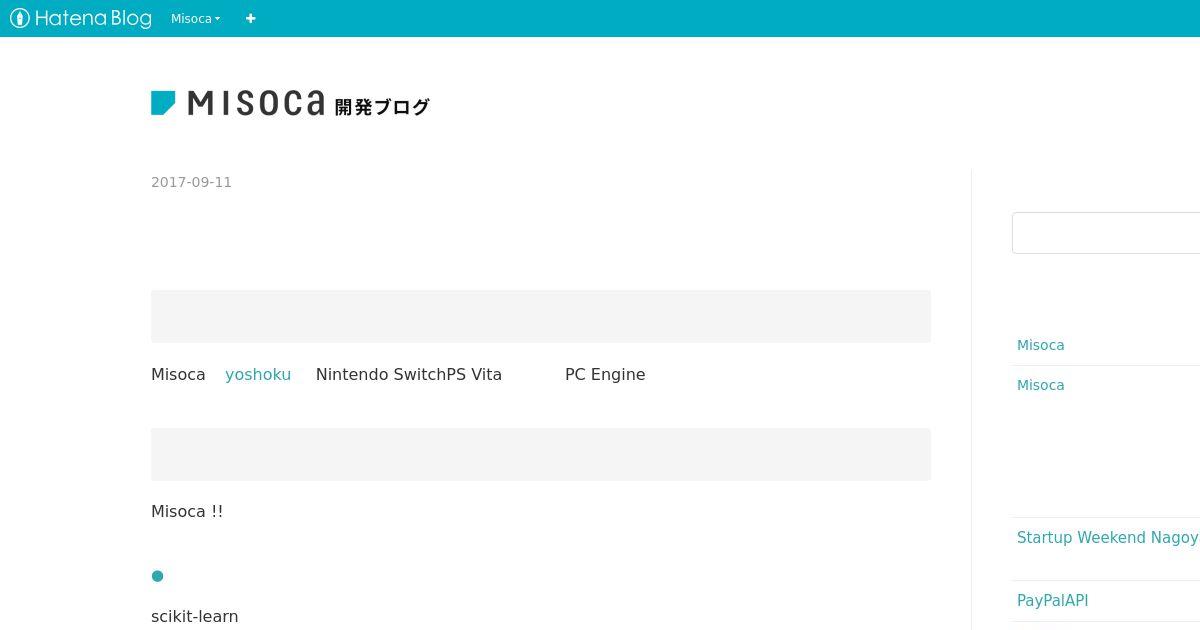The image size is (1200, 630).
Task: Click the PC Engine text in article
Action: 605,374
